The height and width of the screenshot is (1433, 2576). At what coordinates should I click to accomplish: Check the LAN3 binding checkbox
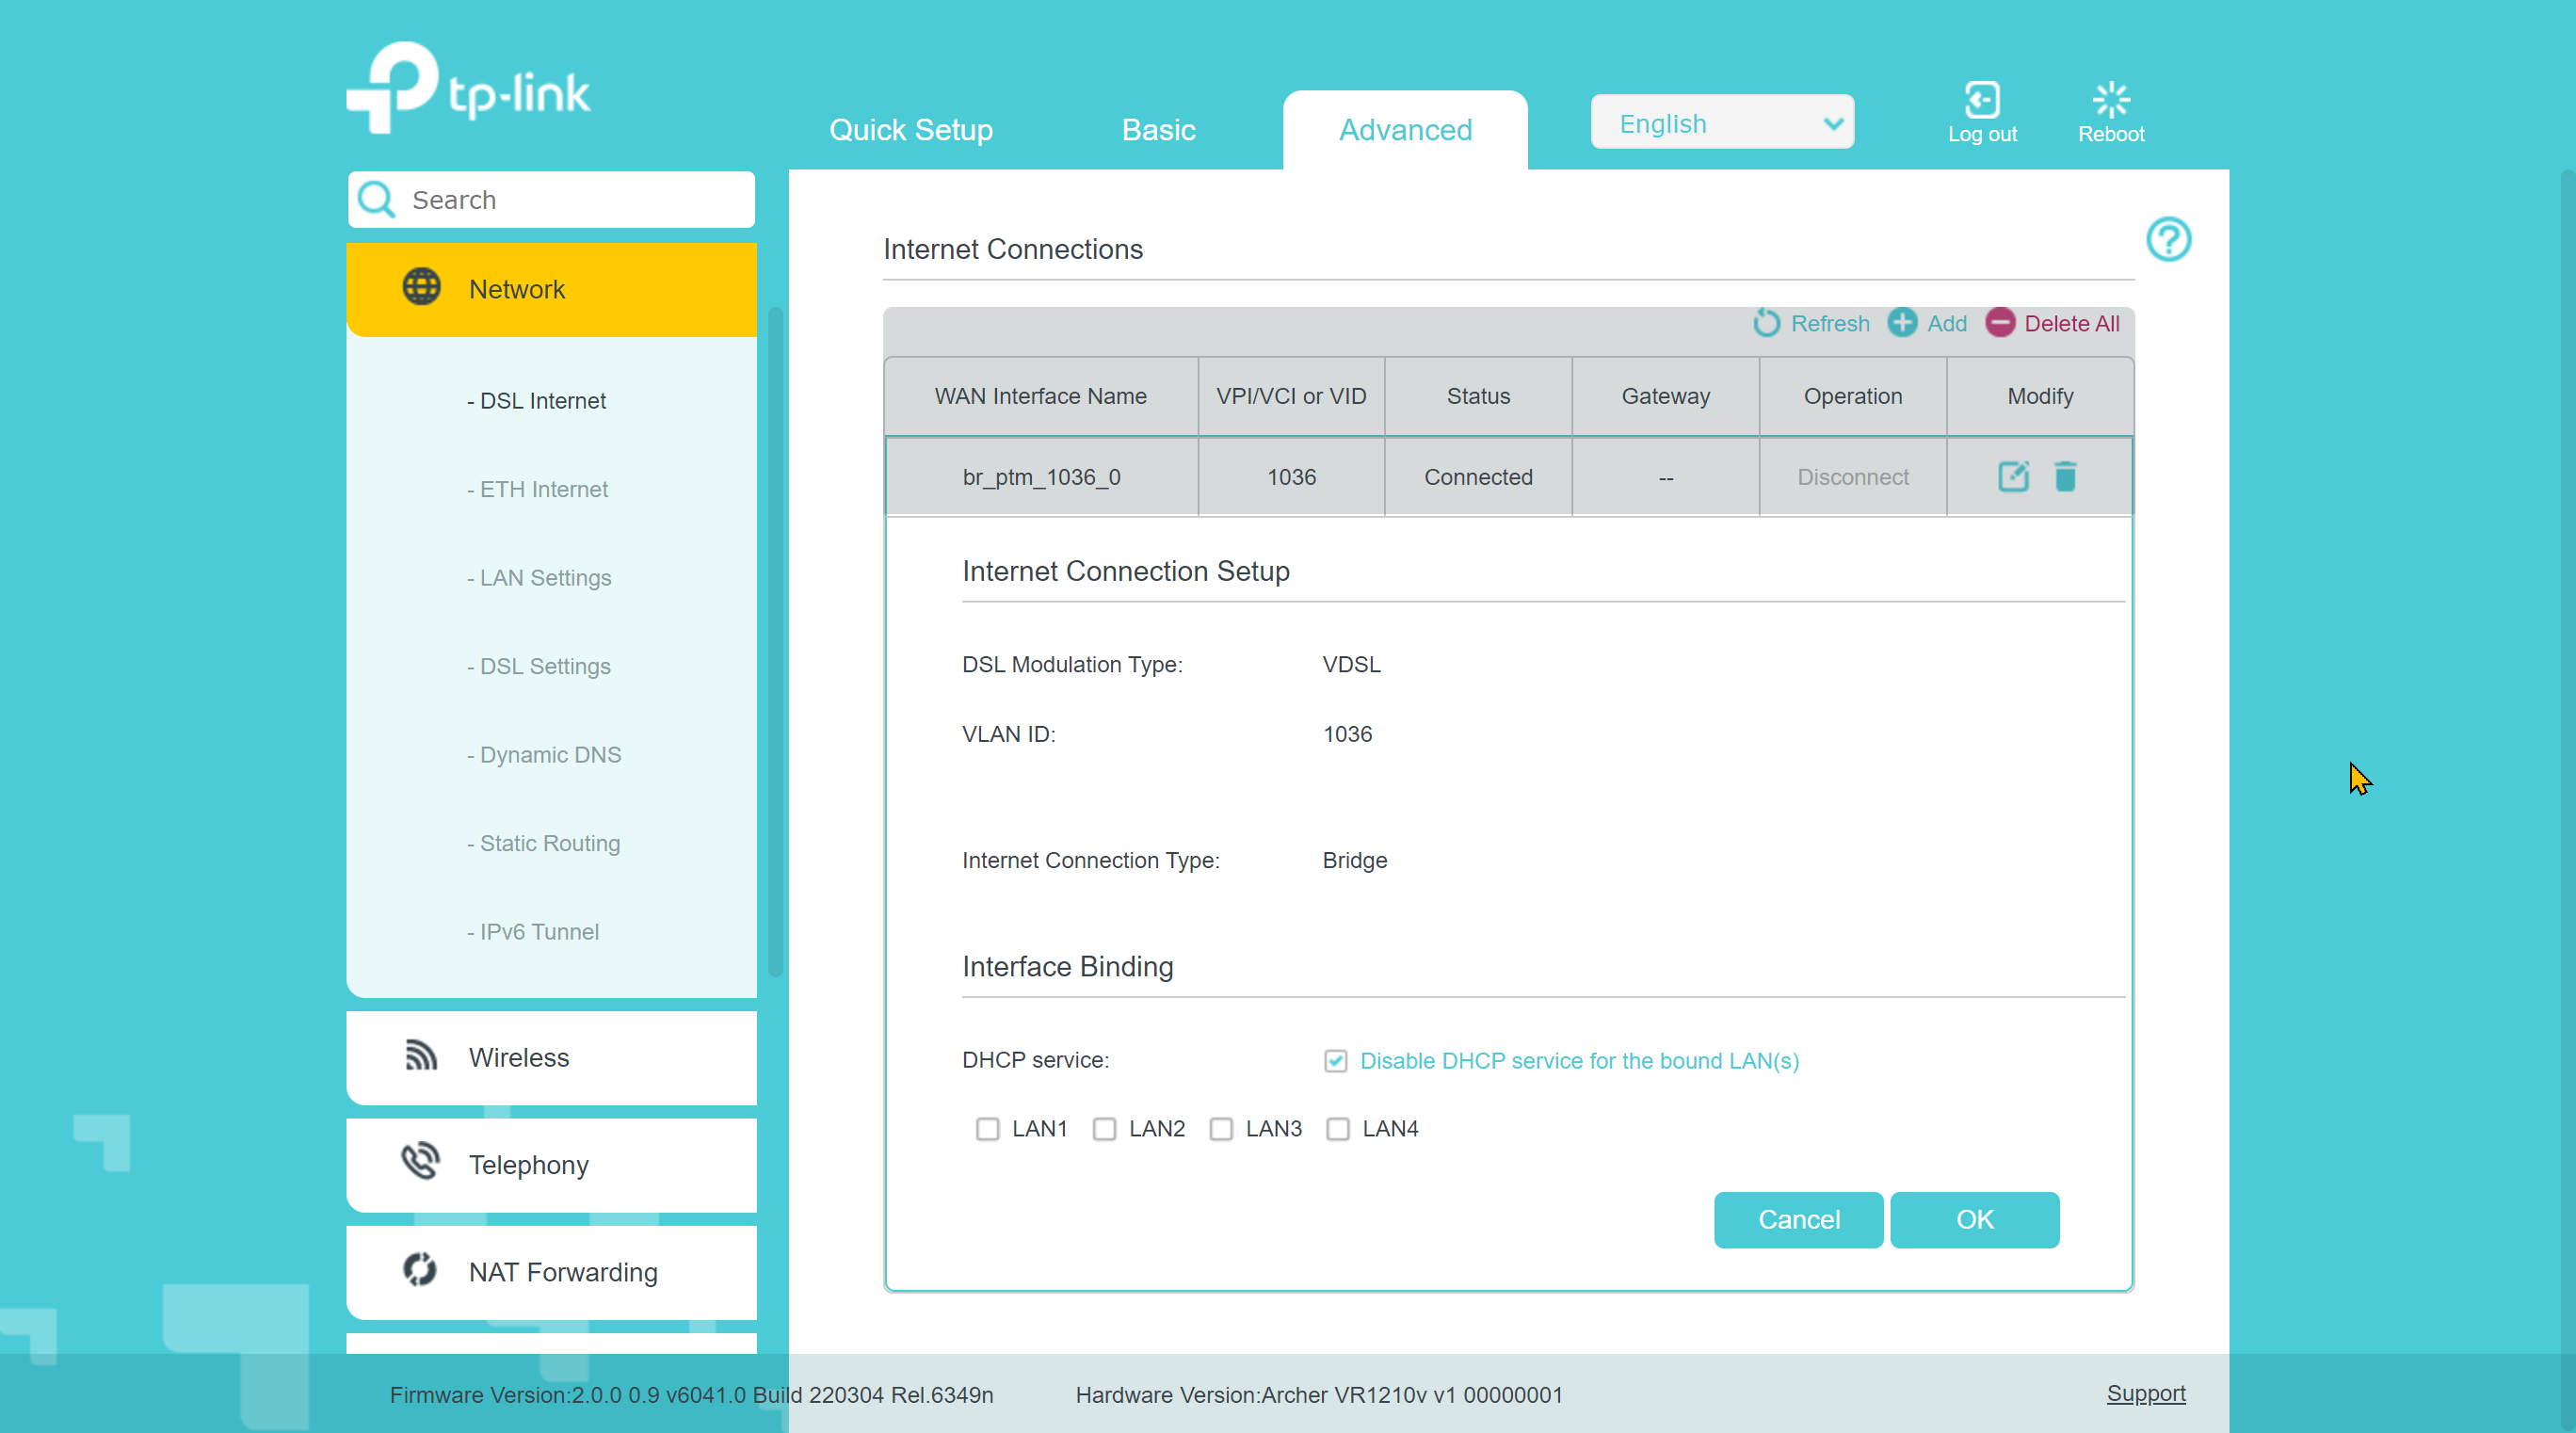[1220, 1129]
